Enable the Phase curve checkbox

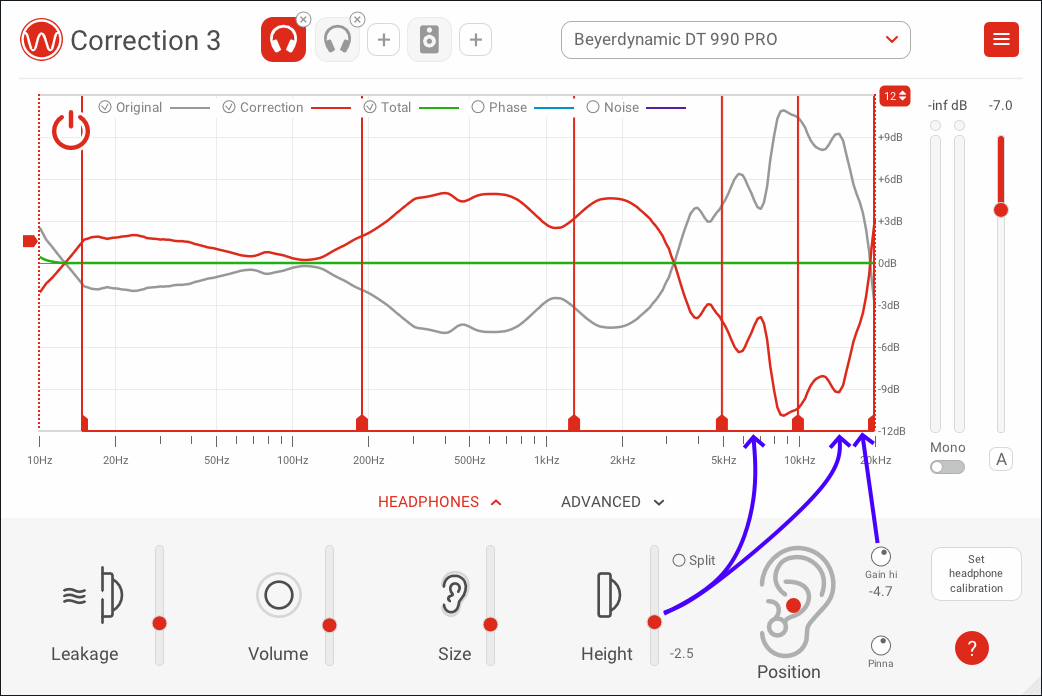(x=478, y=107)
